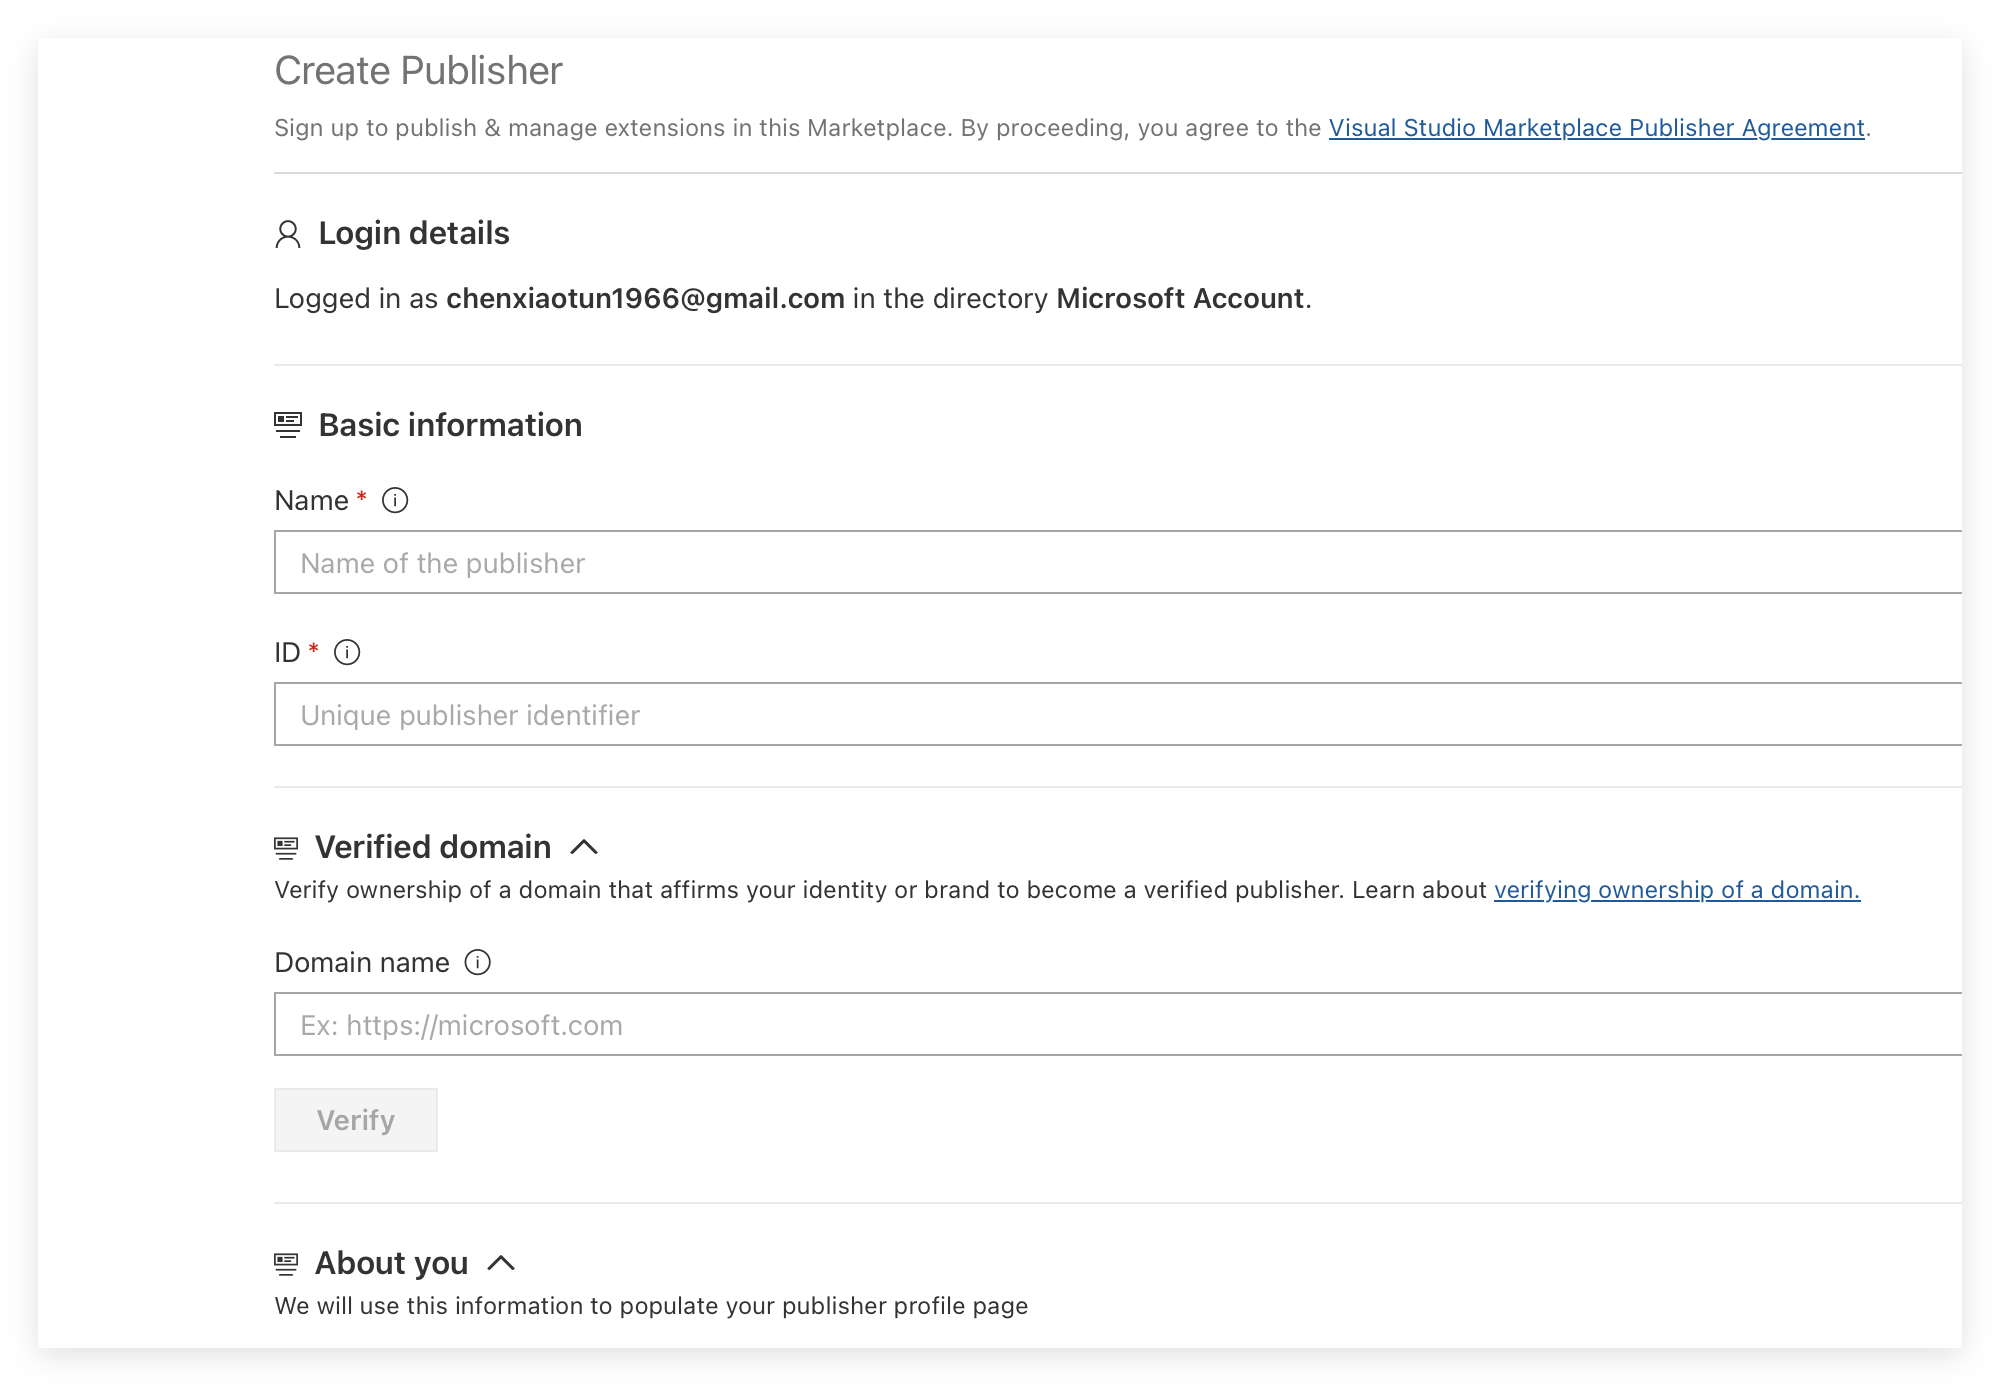This screenshot has height=1386, width=2000.
Task: Click the Login details heading
Action: (x=414, y=233)
